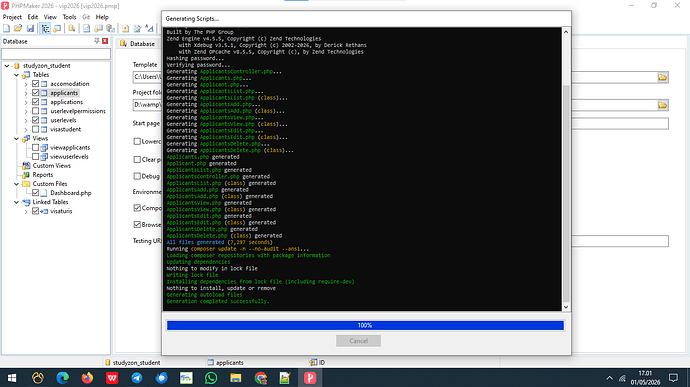Click the yellow database cylinder toolbar icon
The image size is (690, 387).
72,29
